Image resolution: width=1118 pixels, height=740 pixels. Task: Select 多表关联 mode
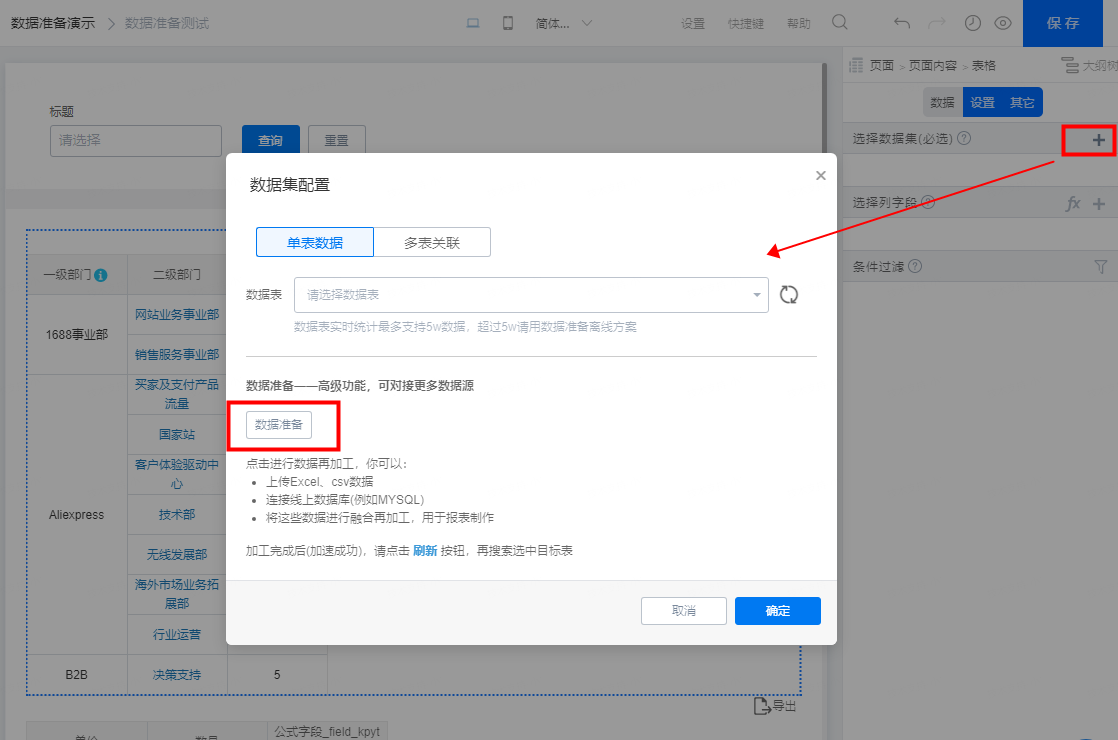coord(432,242)
